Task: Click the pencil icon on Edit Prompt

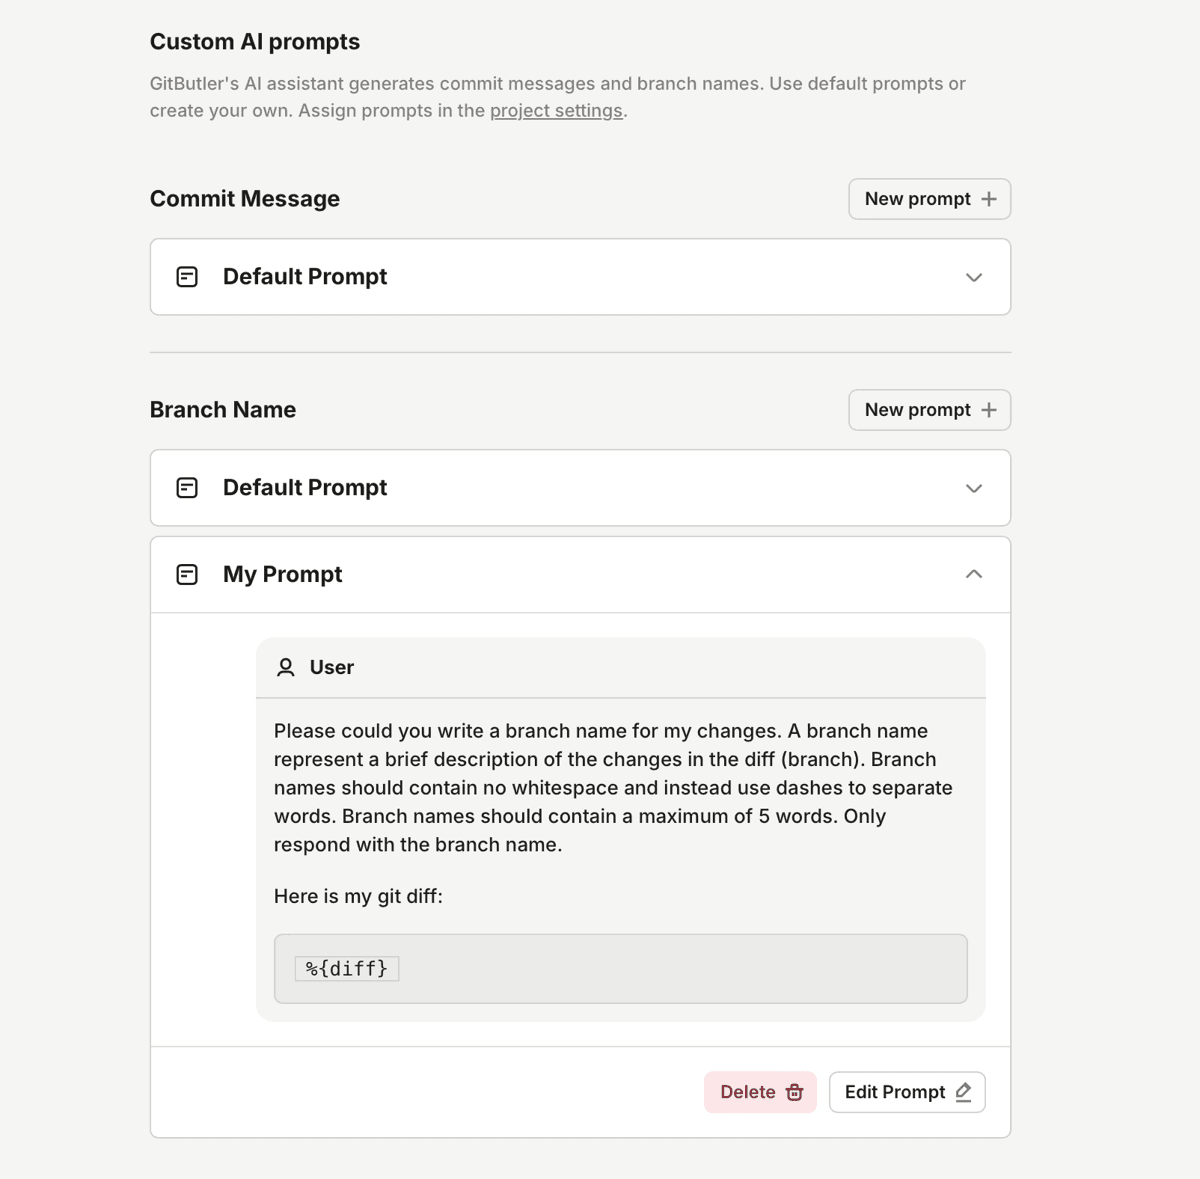Action: [x=963, y=1092]
